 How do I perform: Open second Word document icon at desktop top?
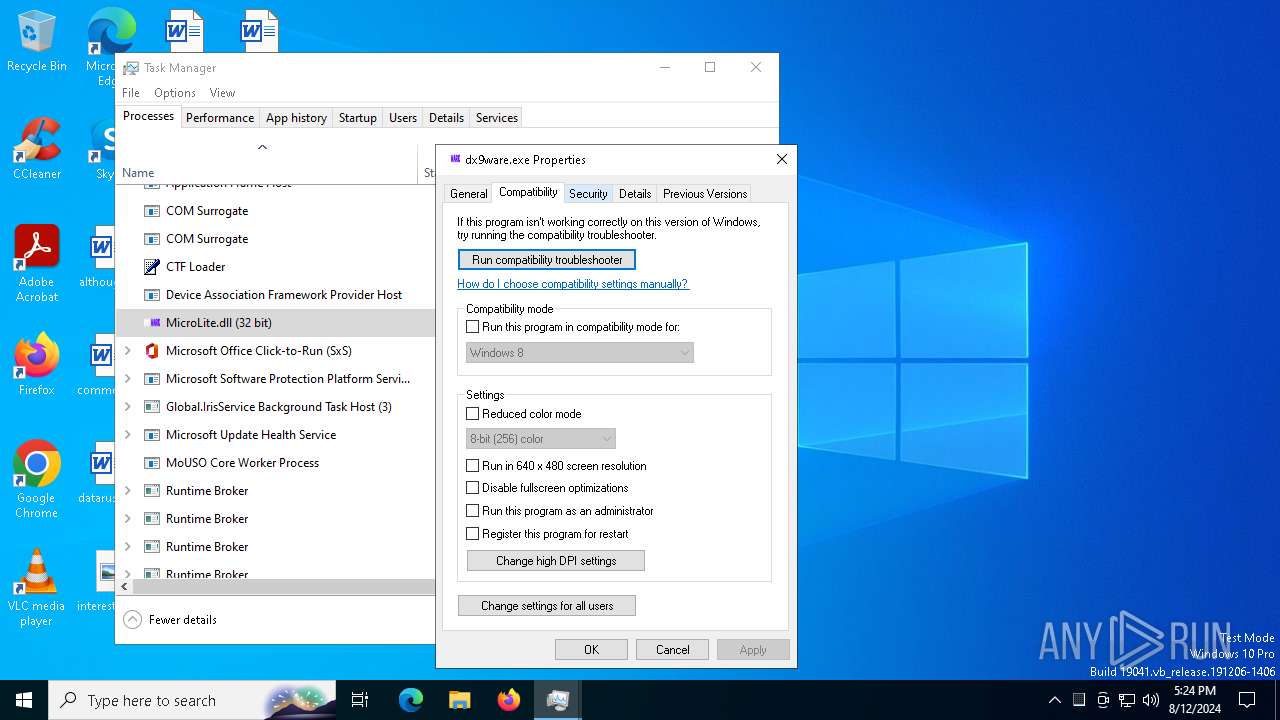pos(258,31)
